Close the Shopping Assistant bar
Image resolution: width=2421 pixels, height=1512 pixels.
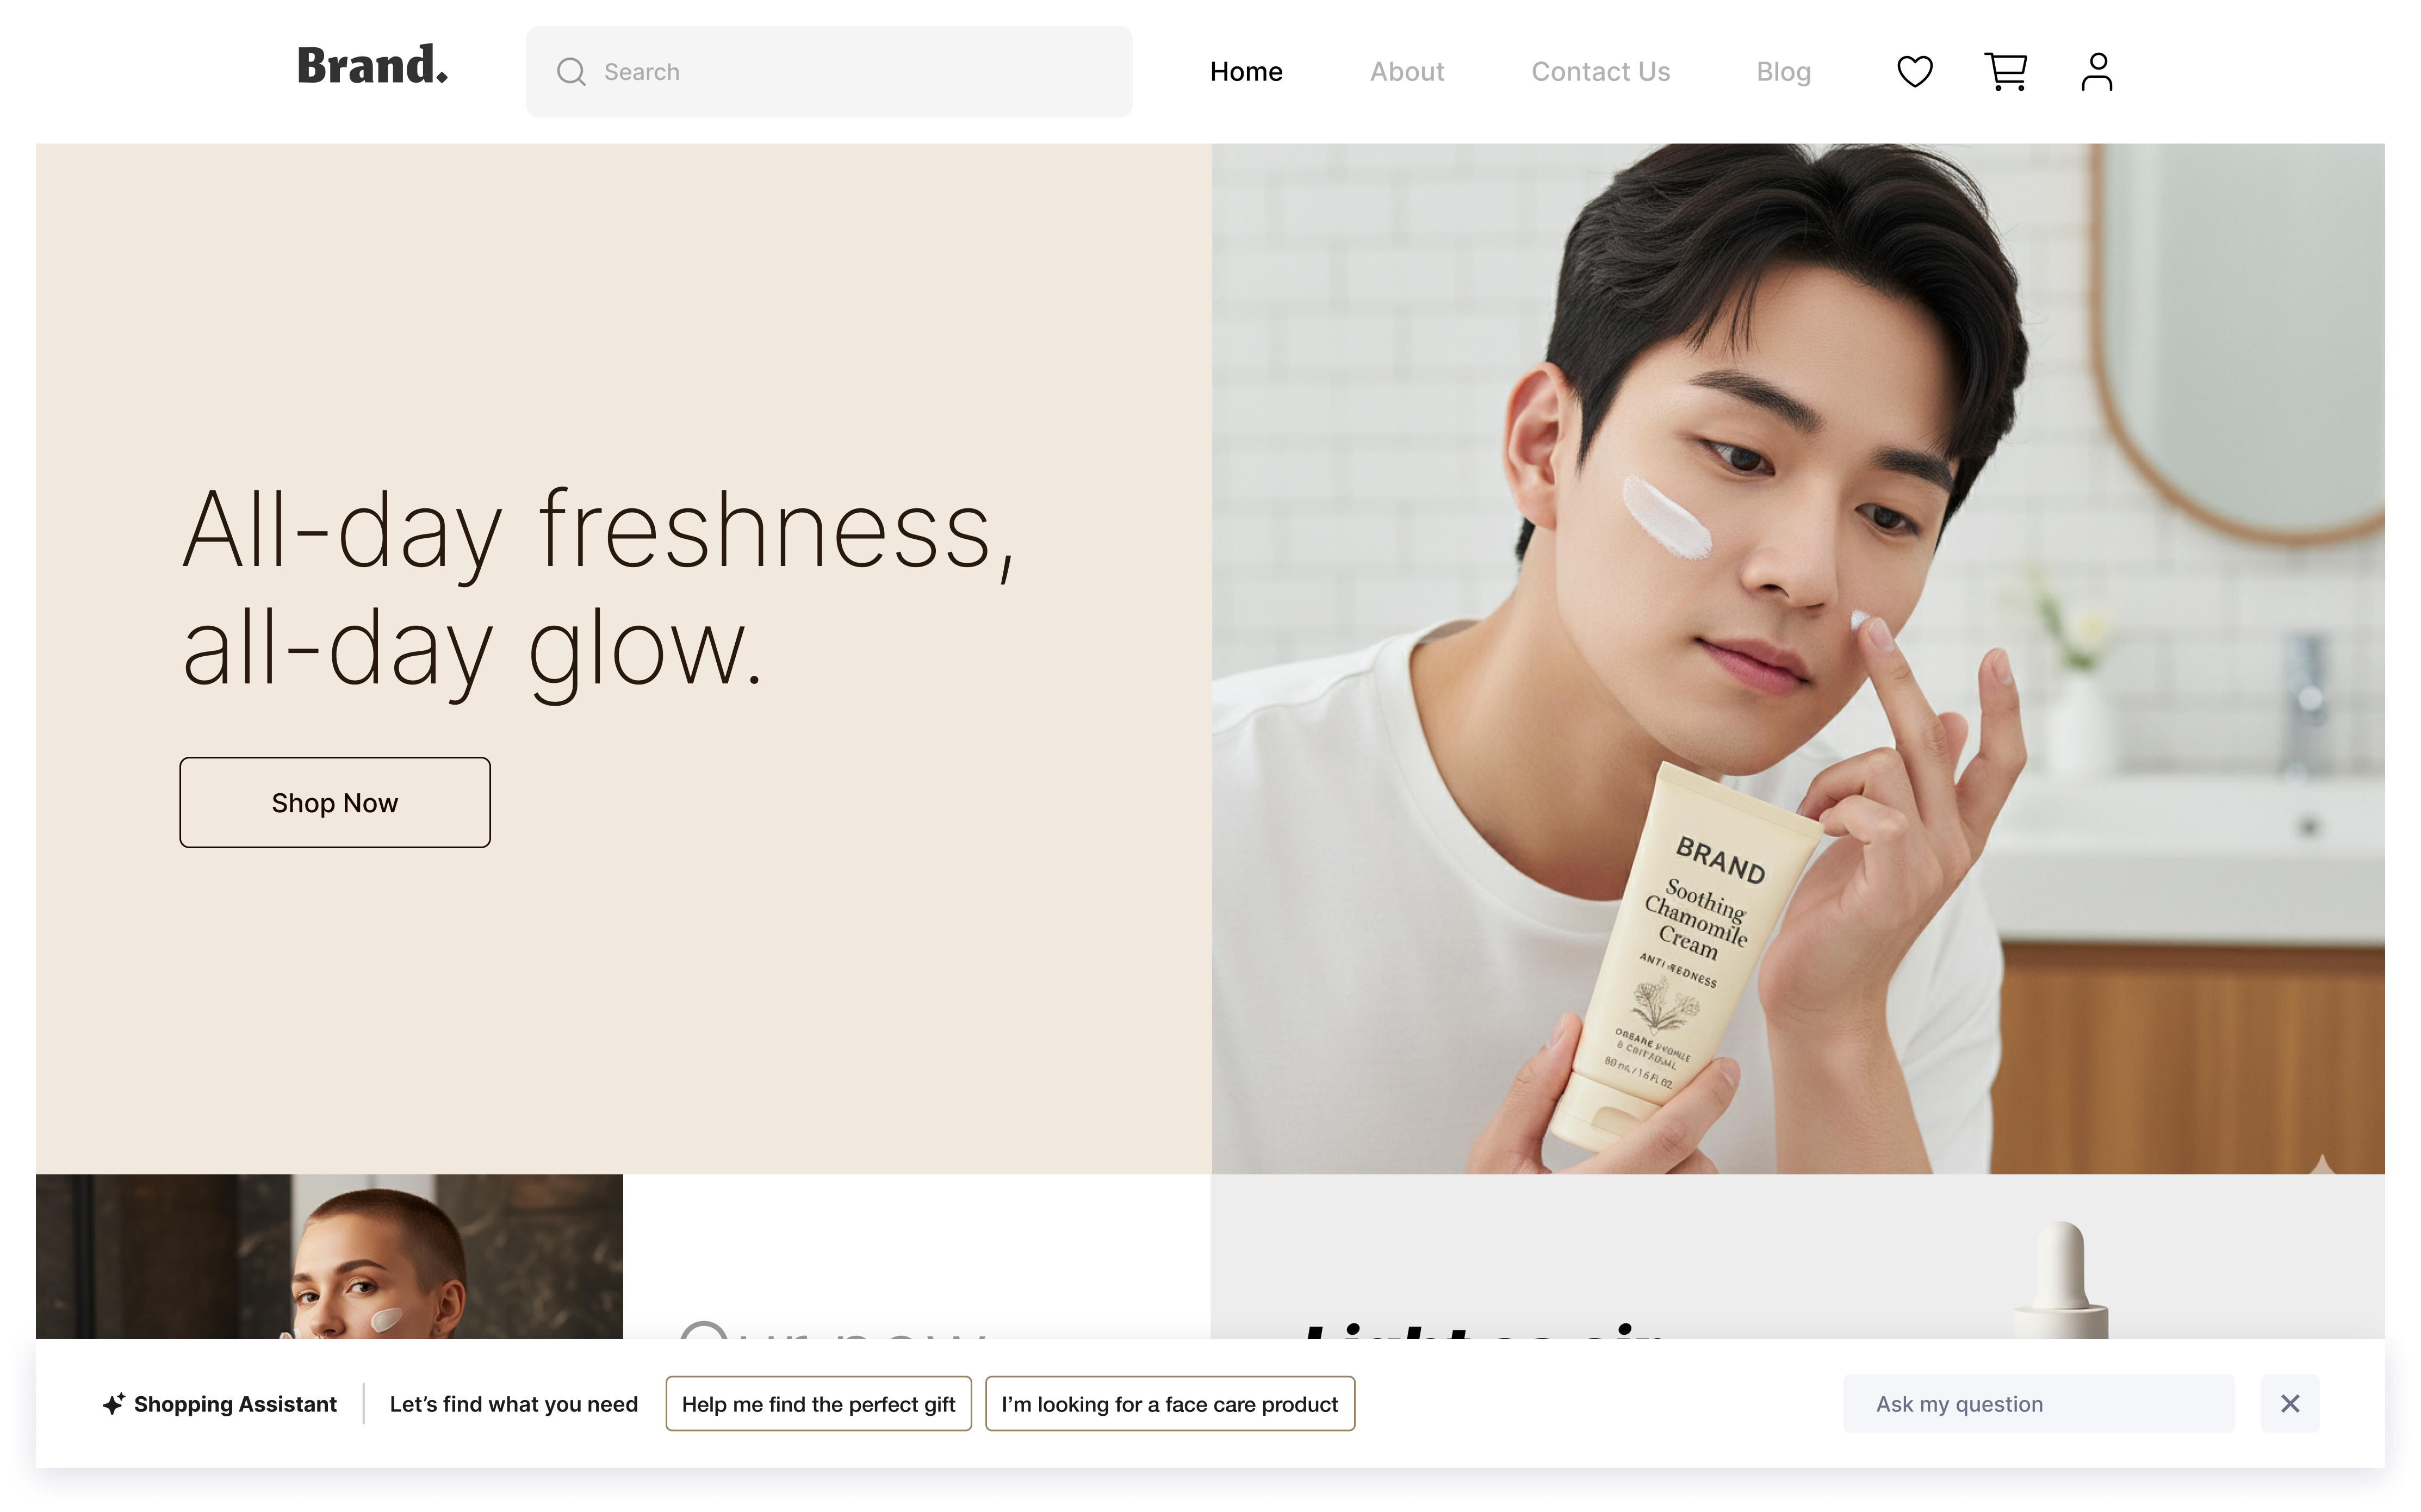click(2289, 1404)
